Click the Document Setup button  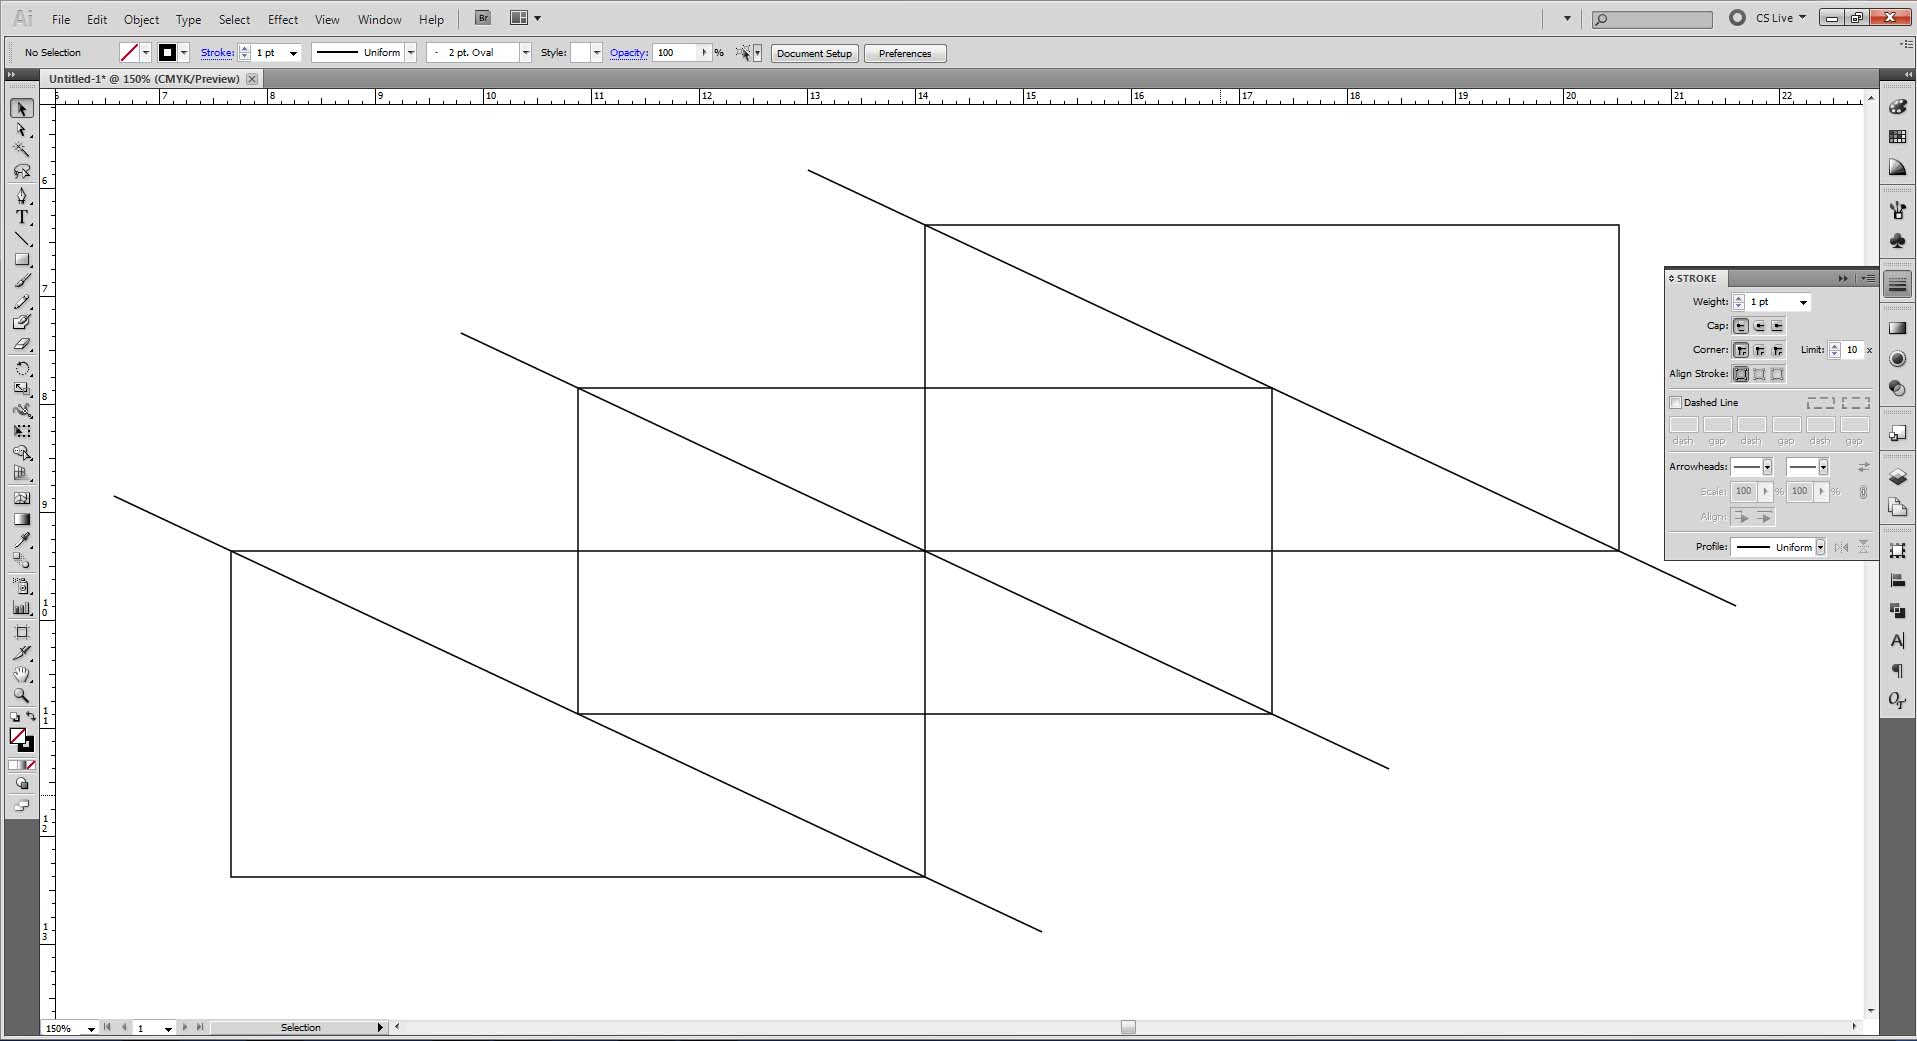point(814,53)
